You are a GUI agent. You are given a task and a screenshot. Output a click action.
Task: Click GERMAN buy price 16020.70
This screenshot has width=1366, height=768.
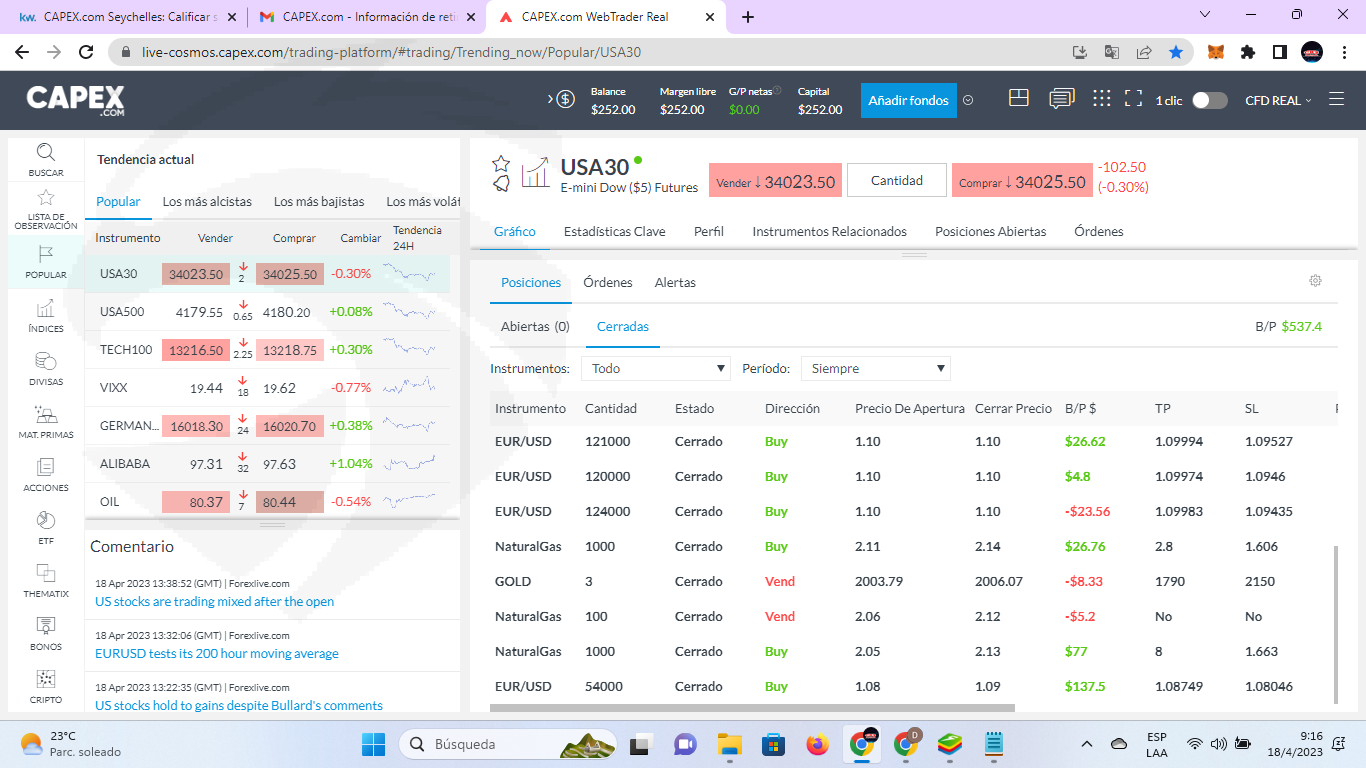290,426
